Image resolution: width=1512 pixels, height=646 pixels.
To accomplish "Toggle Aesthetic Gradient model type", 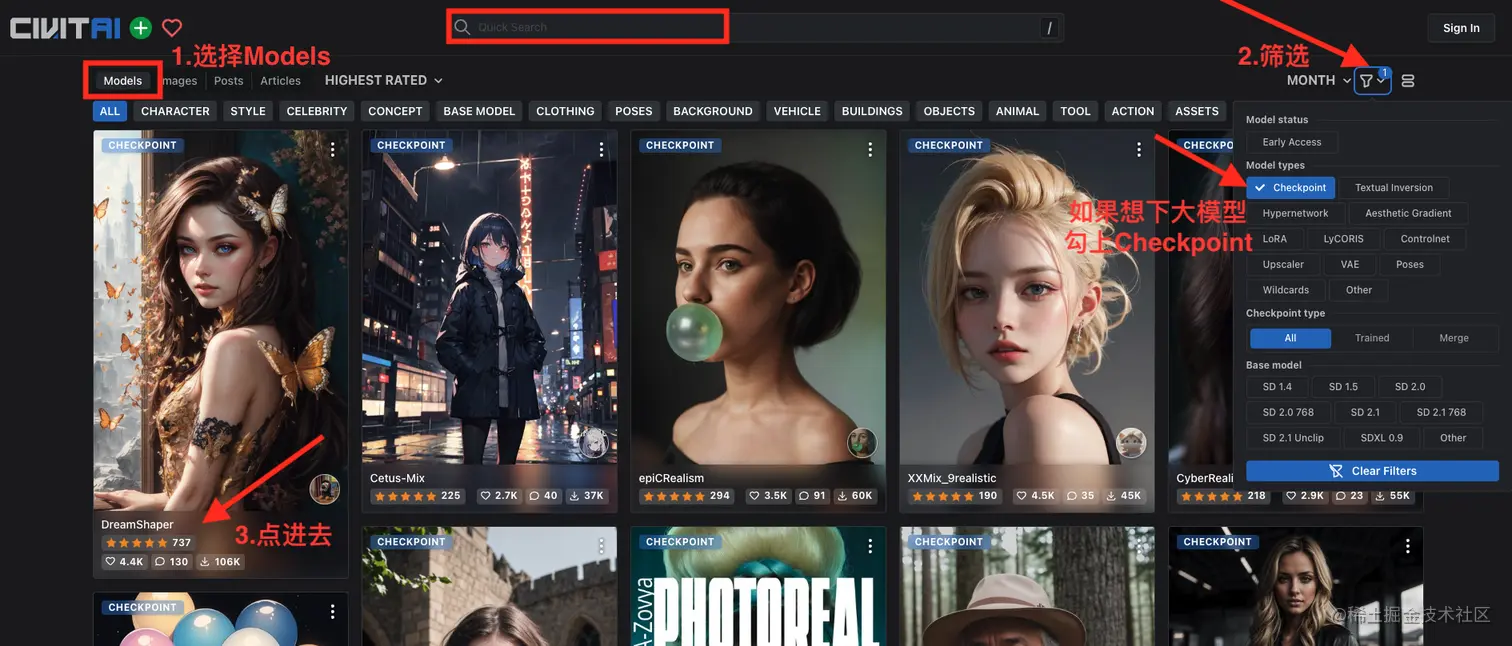I will point(1408,213).
